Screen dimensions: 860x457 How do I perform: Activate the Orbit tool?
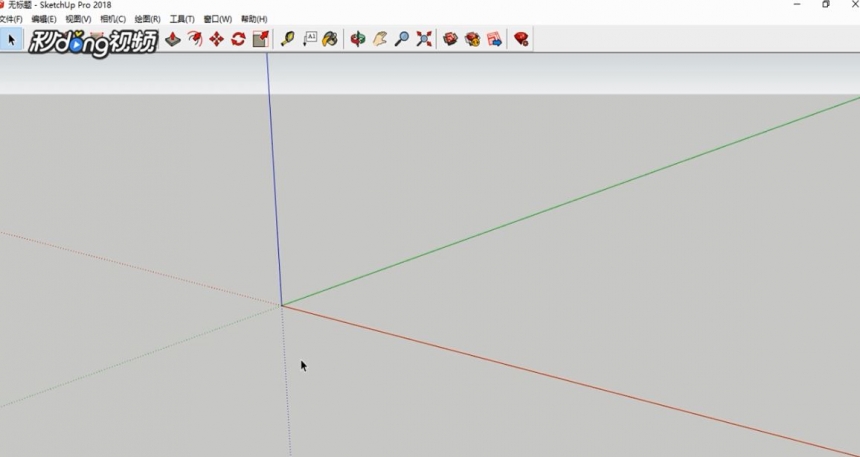click(358, 39)
